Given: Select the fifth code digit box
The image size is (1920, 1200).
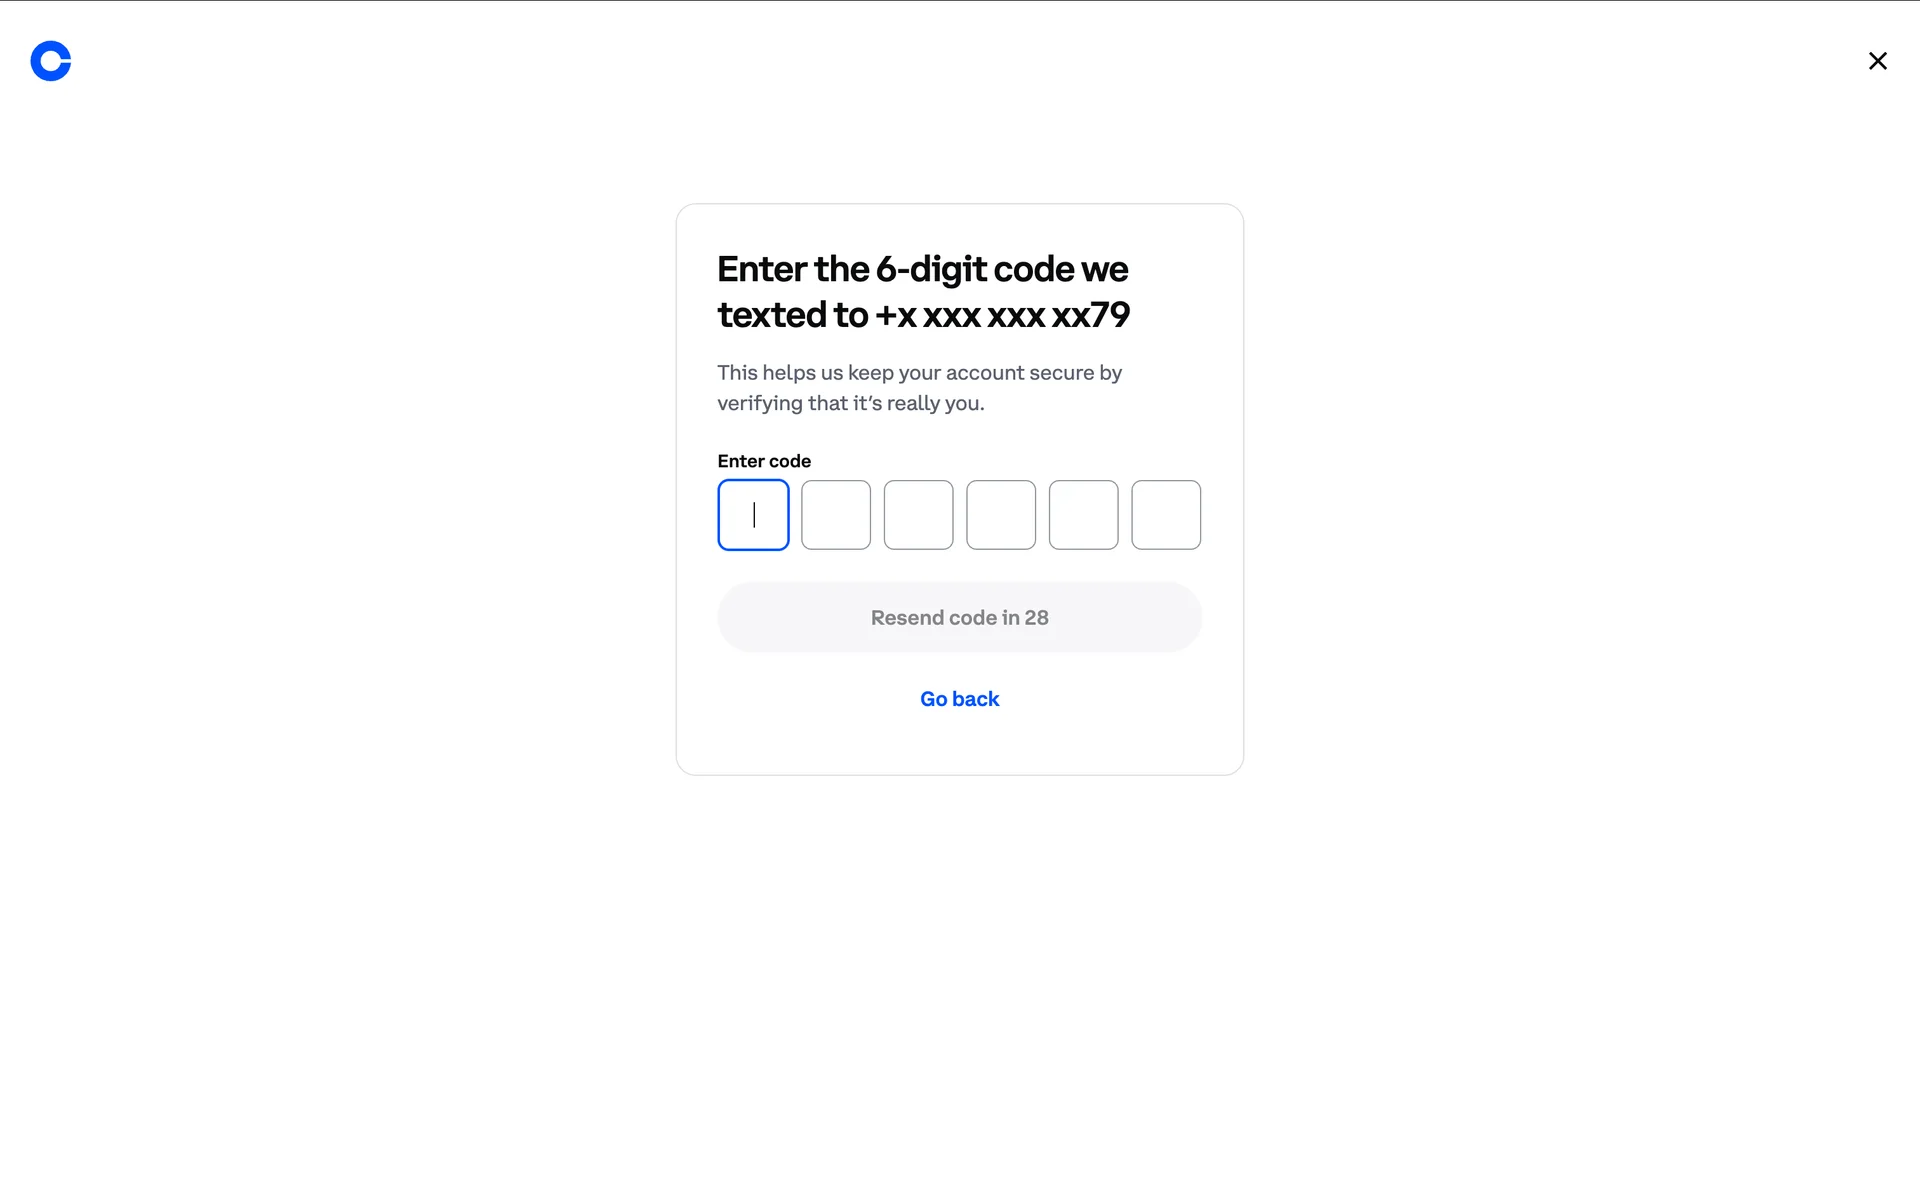Looking at the screenshot, I should (1083, 515).
